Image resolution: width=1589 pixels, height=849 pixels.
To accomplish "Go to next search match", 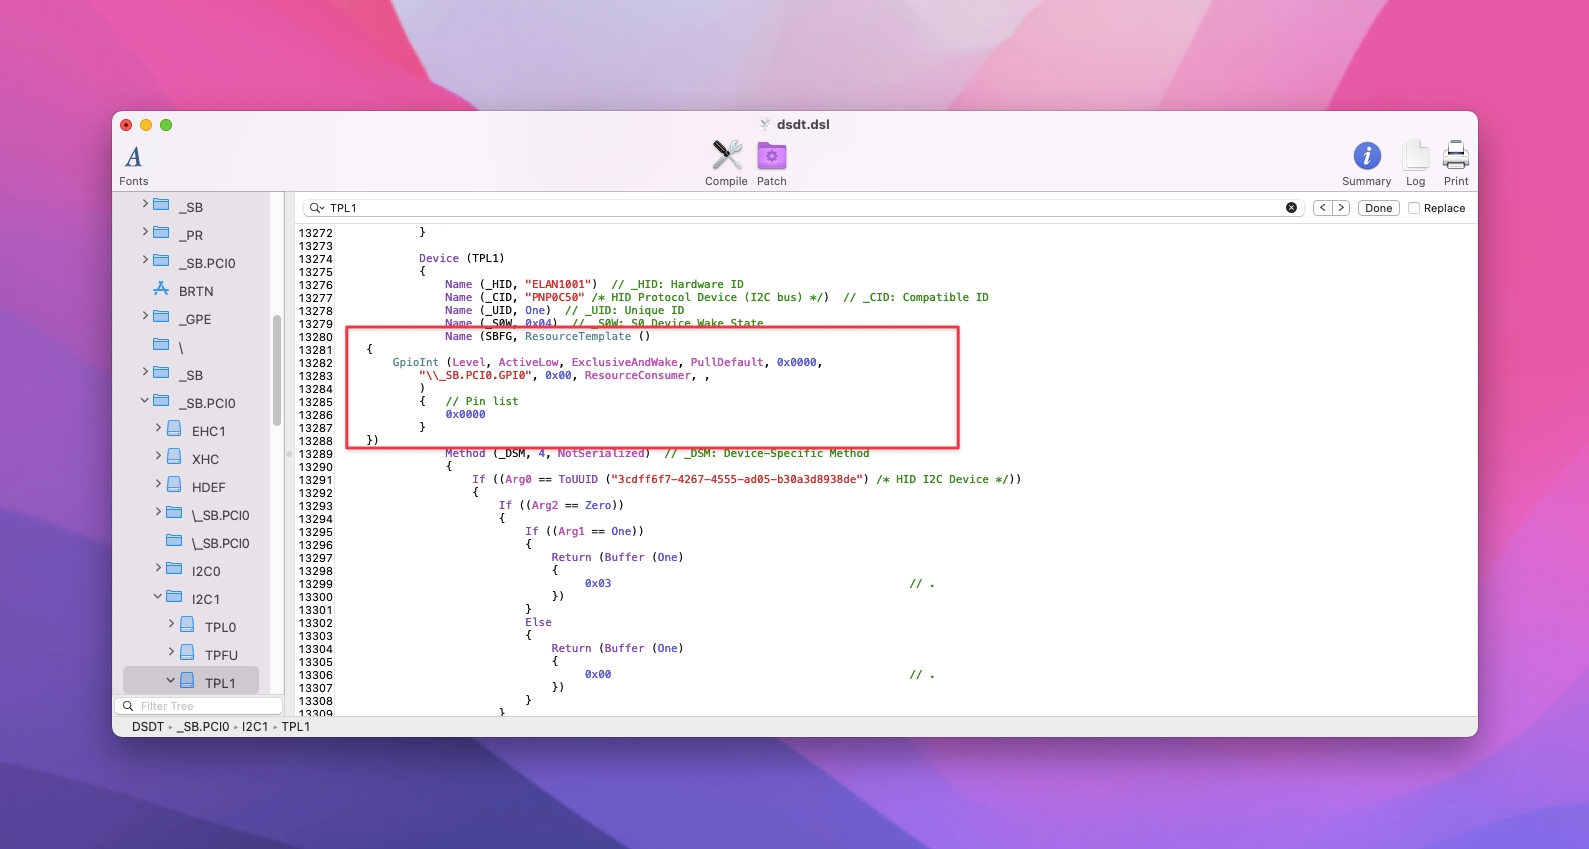I will click(x=1341, y=208).
